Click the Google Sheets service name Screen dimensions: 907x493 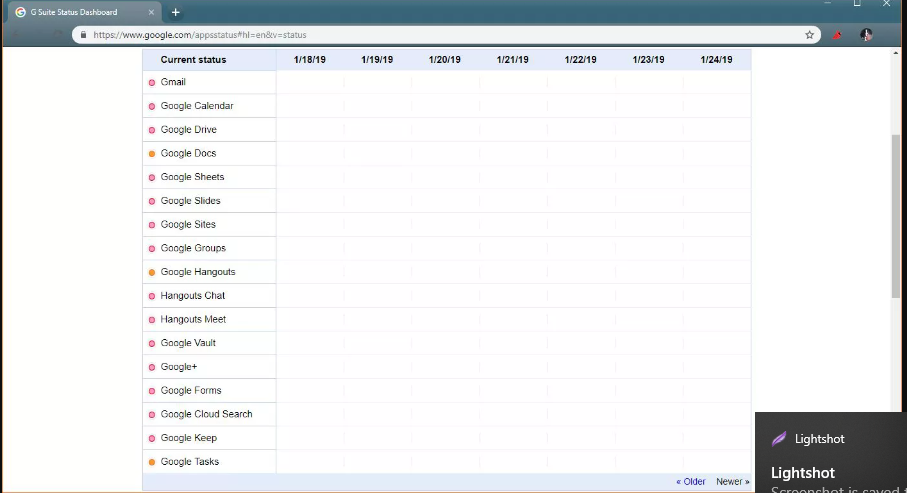192,177
